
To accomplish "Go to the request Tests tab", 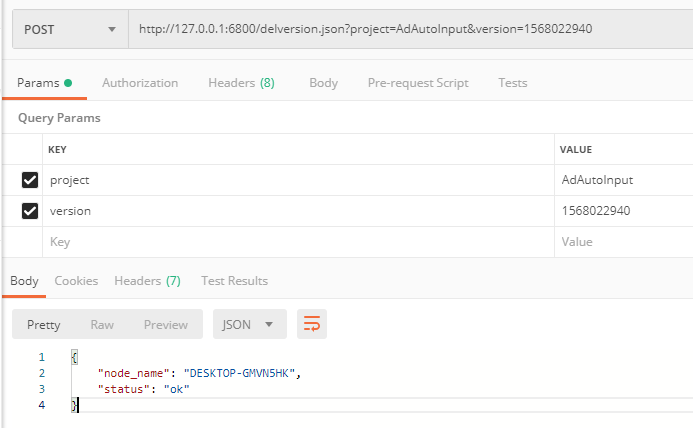I will tap(512, 83).
